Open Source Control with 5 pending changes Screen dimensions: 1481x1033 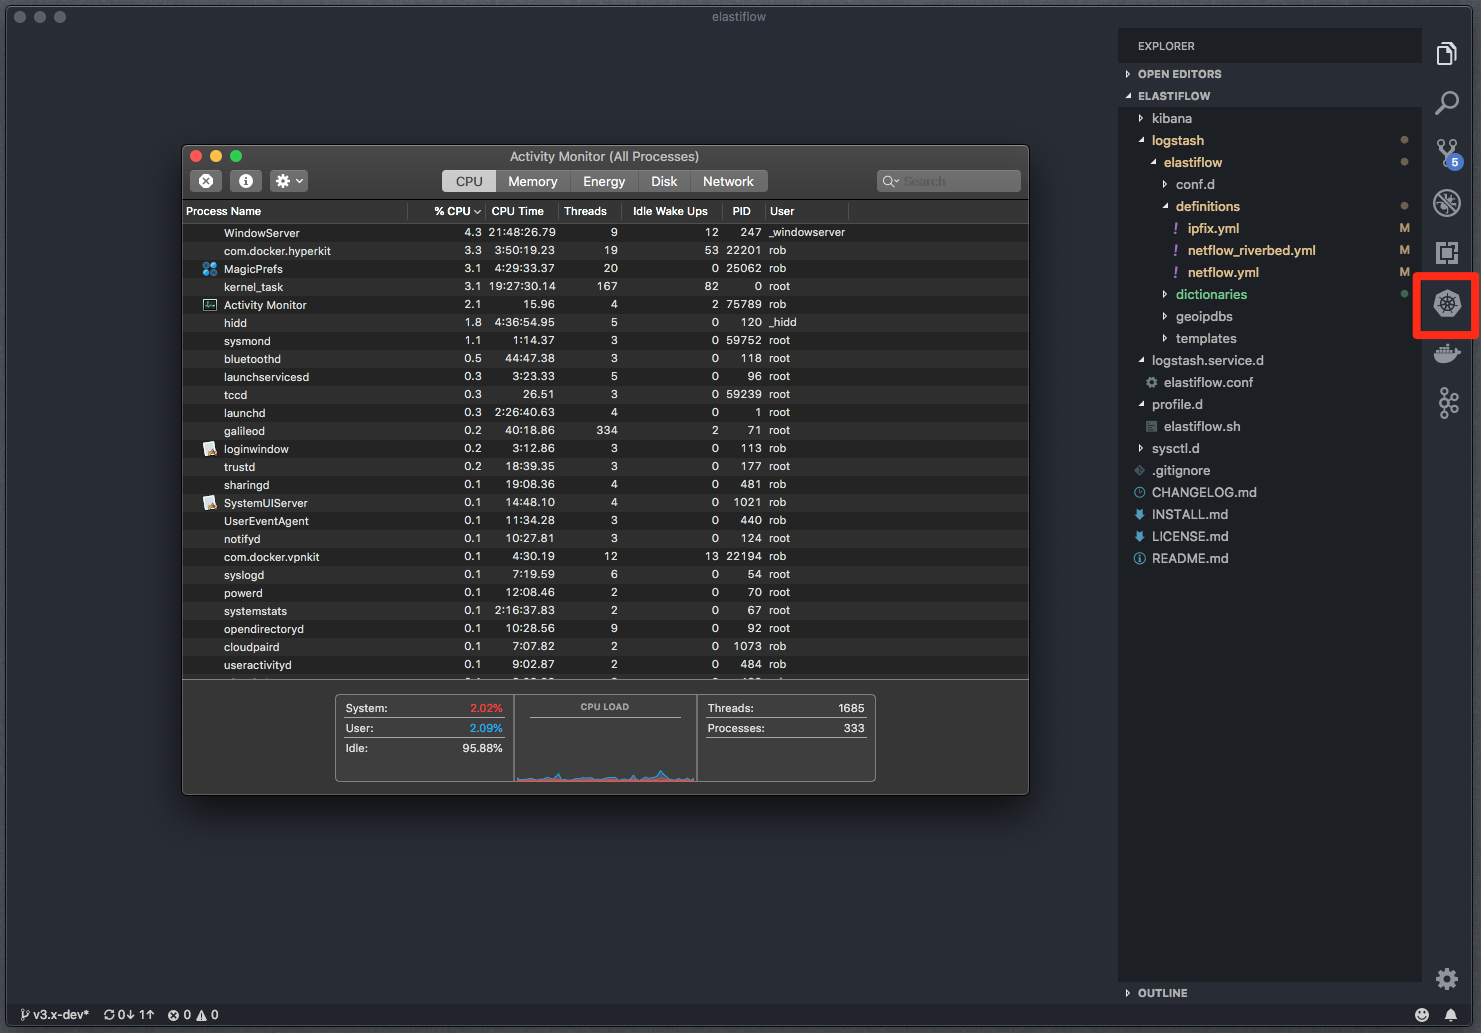click(1447, 153)
